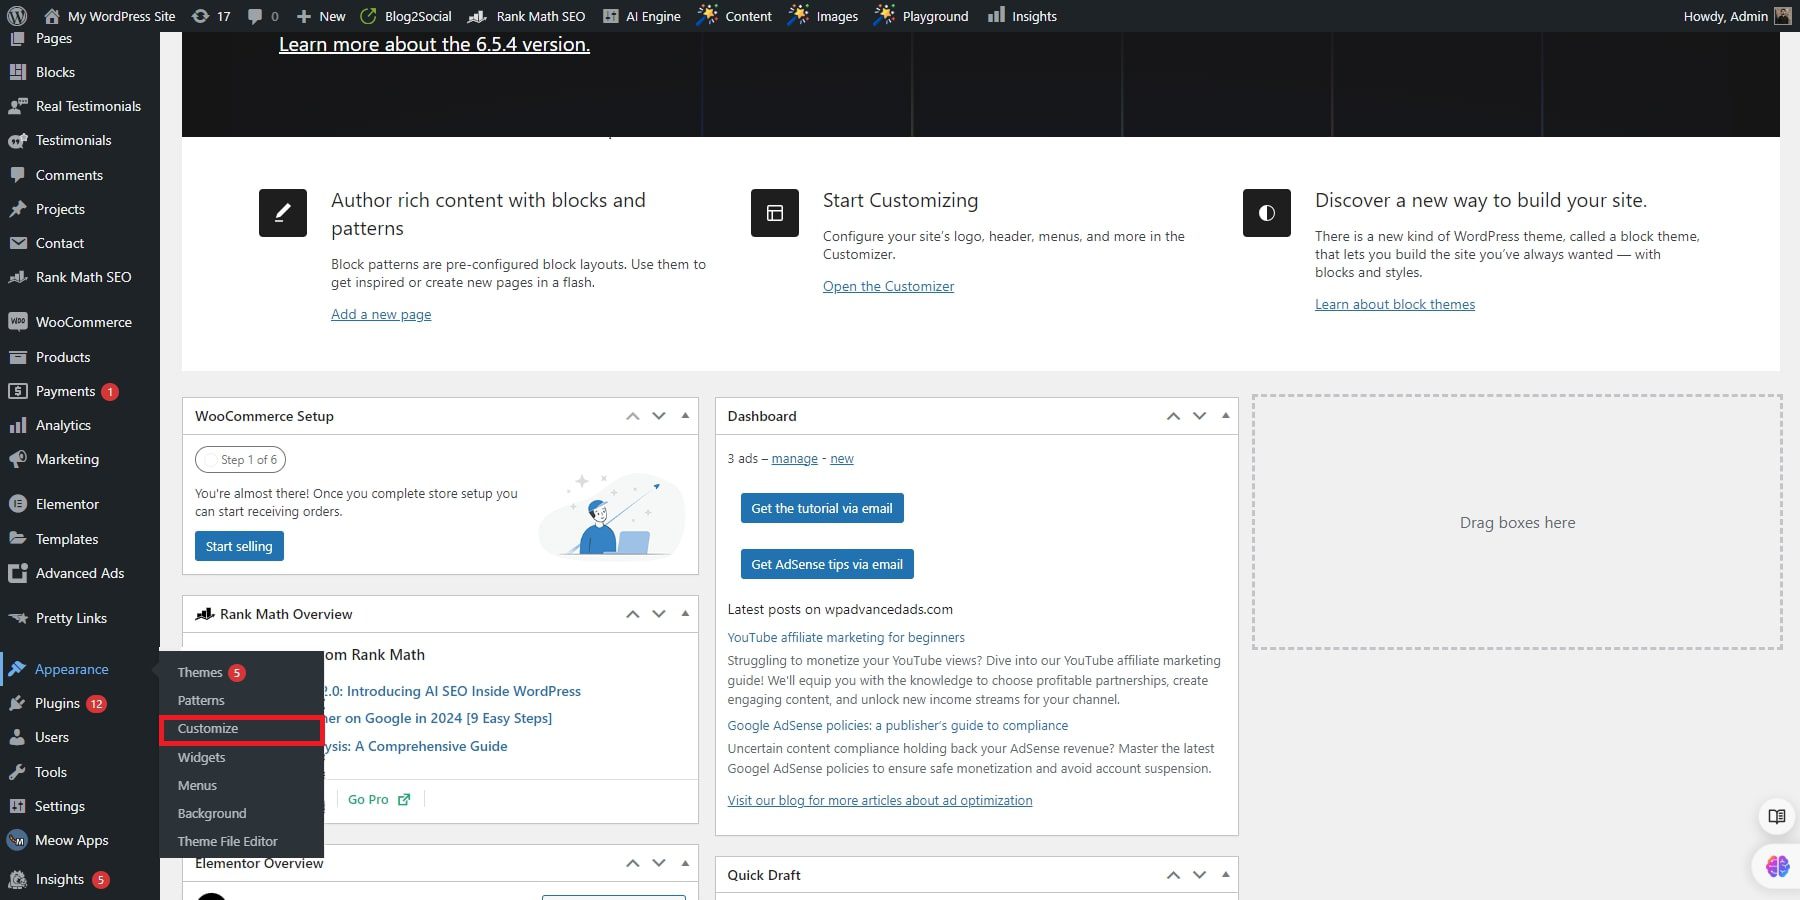Image resolution: width=1800 pixels, height=900 pixels.
Task: Open the Theme File Editor menu entry
Action: point(227,841)
